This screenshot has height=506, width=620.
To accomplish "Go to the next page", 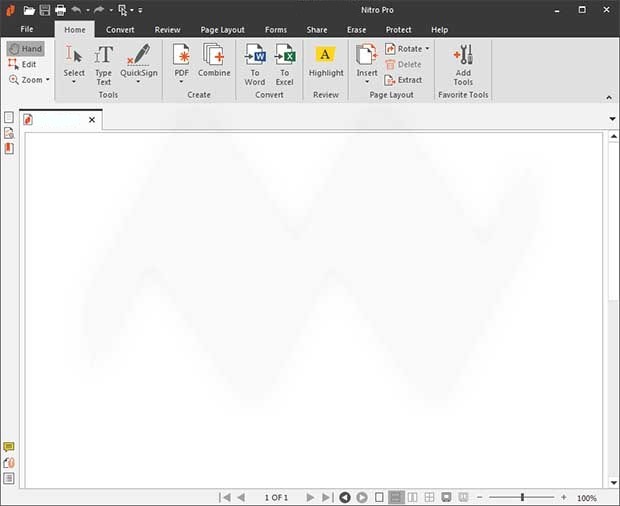I will [310, 497].
